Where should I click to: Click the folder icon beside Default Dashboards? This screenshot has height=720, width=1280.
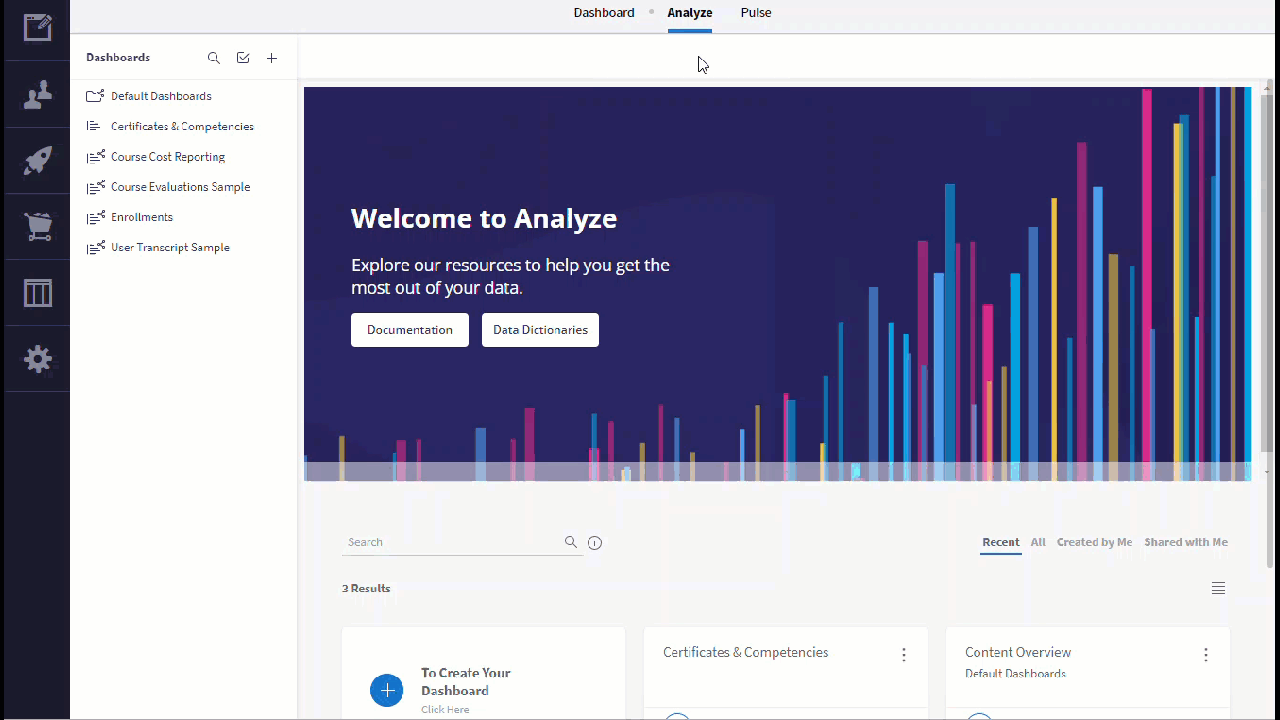pos(95,96)
